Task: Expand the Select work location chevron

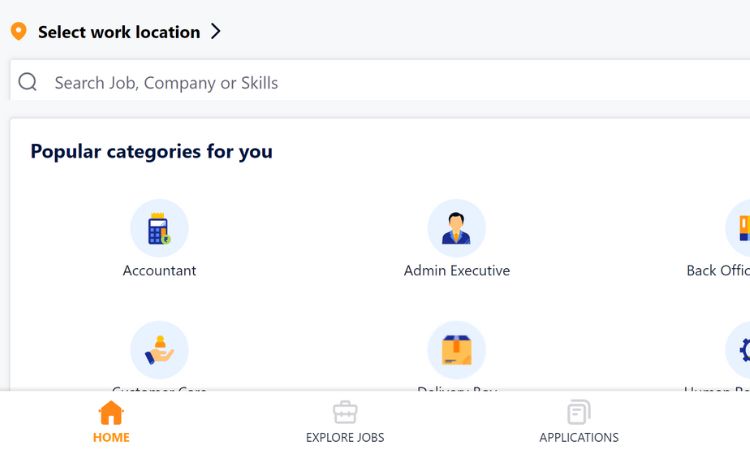Action: click(216, 32)
